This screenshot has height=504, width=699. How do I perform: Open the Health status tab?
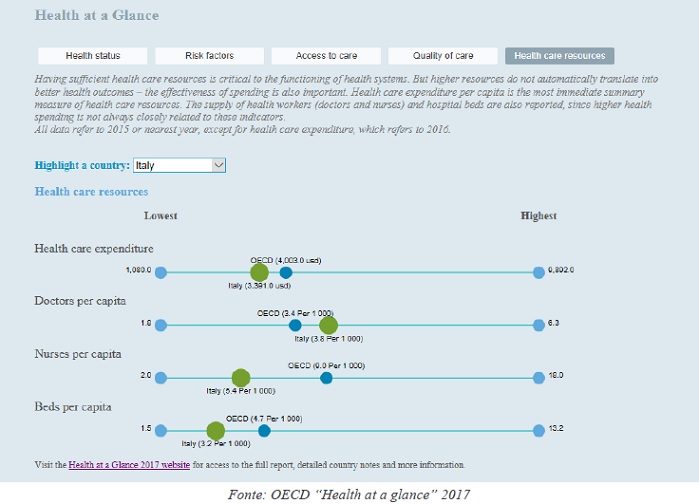92,56
